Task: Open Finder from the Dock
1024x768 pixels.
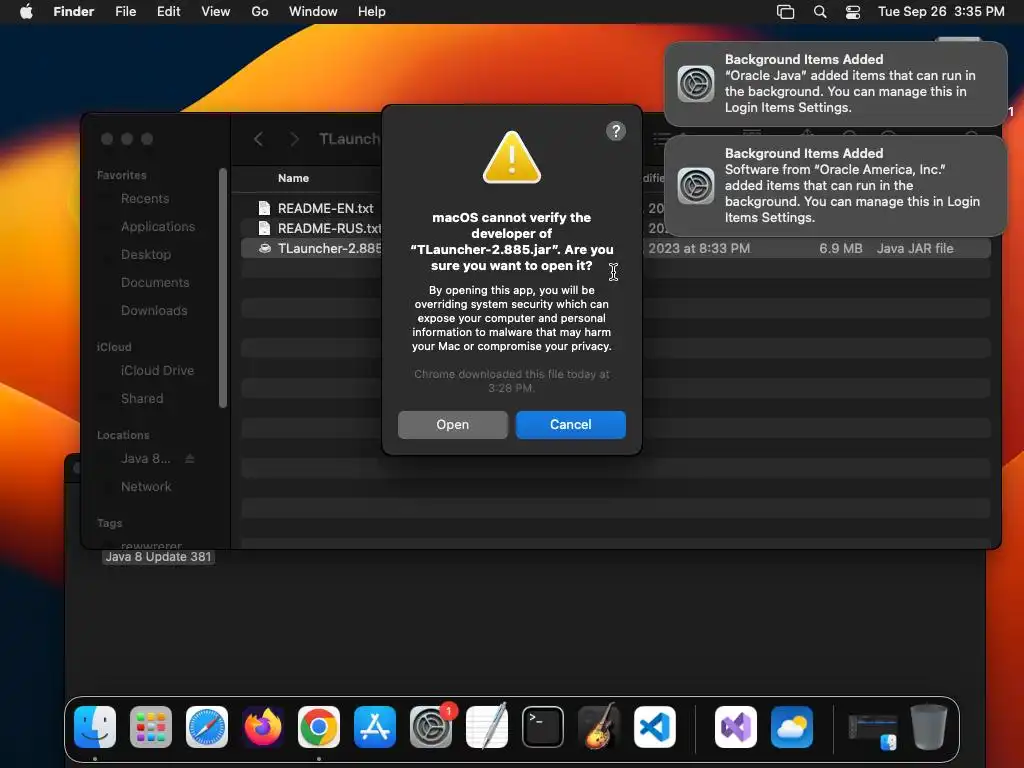Action: pos(95,727)
